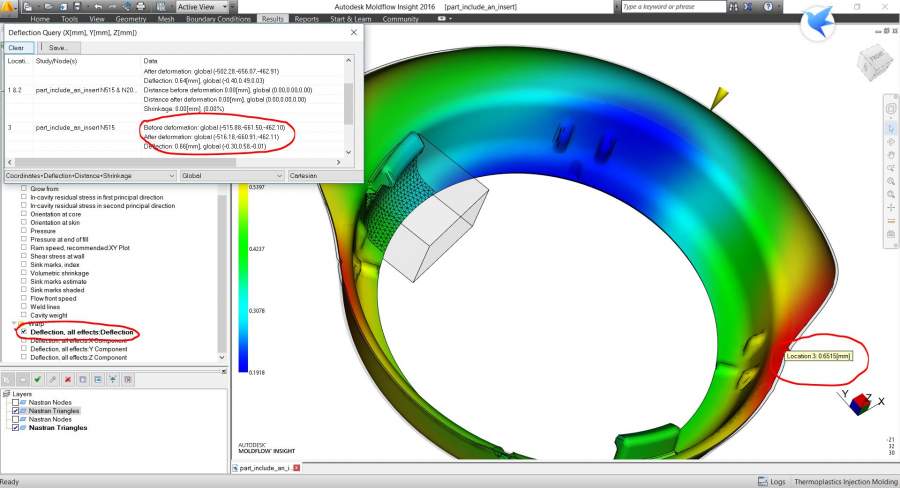Click Location 3 deflection label on model
Viewport: 900px width, 488px height.
tap(818, 356)
